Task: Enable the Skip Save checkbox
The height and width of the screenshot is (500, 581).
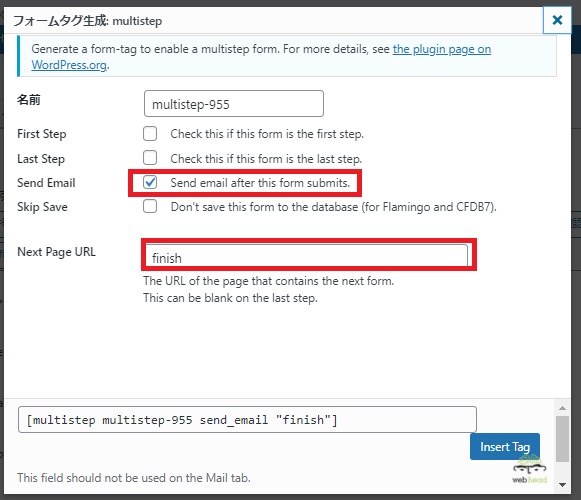Action: click(150, 206)
